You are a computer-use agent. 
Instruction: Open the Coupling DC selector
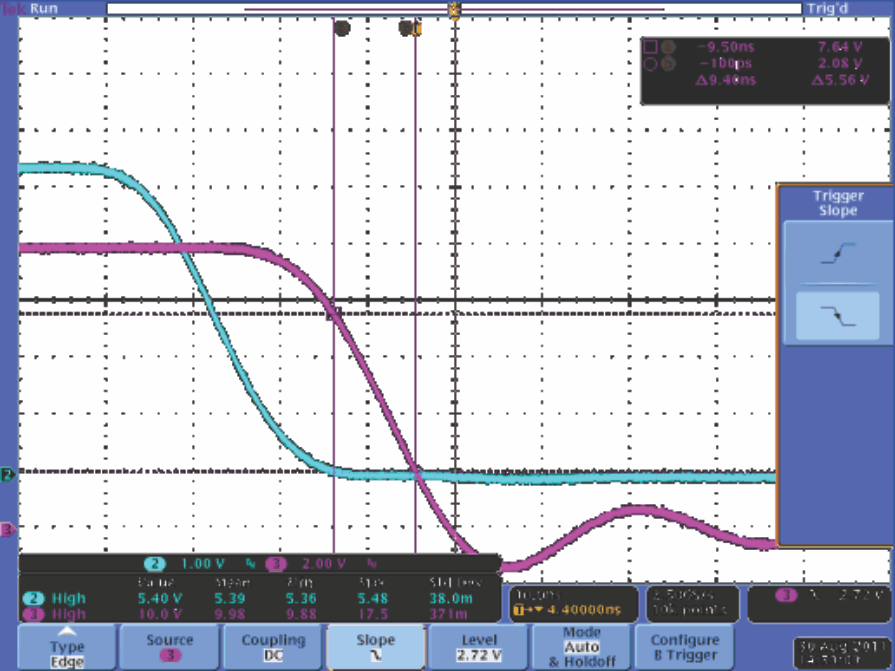(272, 647)
